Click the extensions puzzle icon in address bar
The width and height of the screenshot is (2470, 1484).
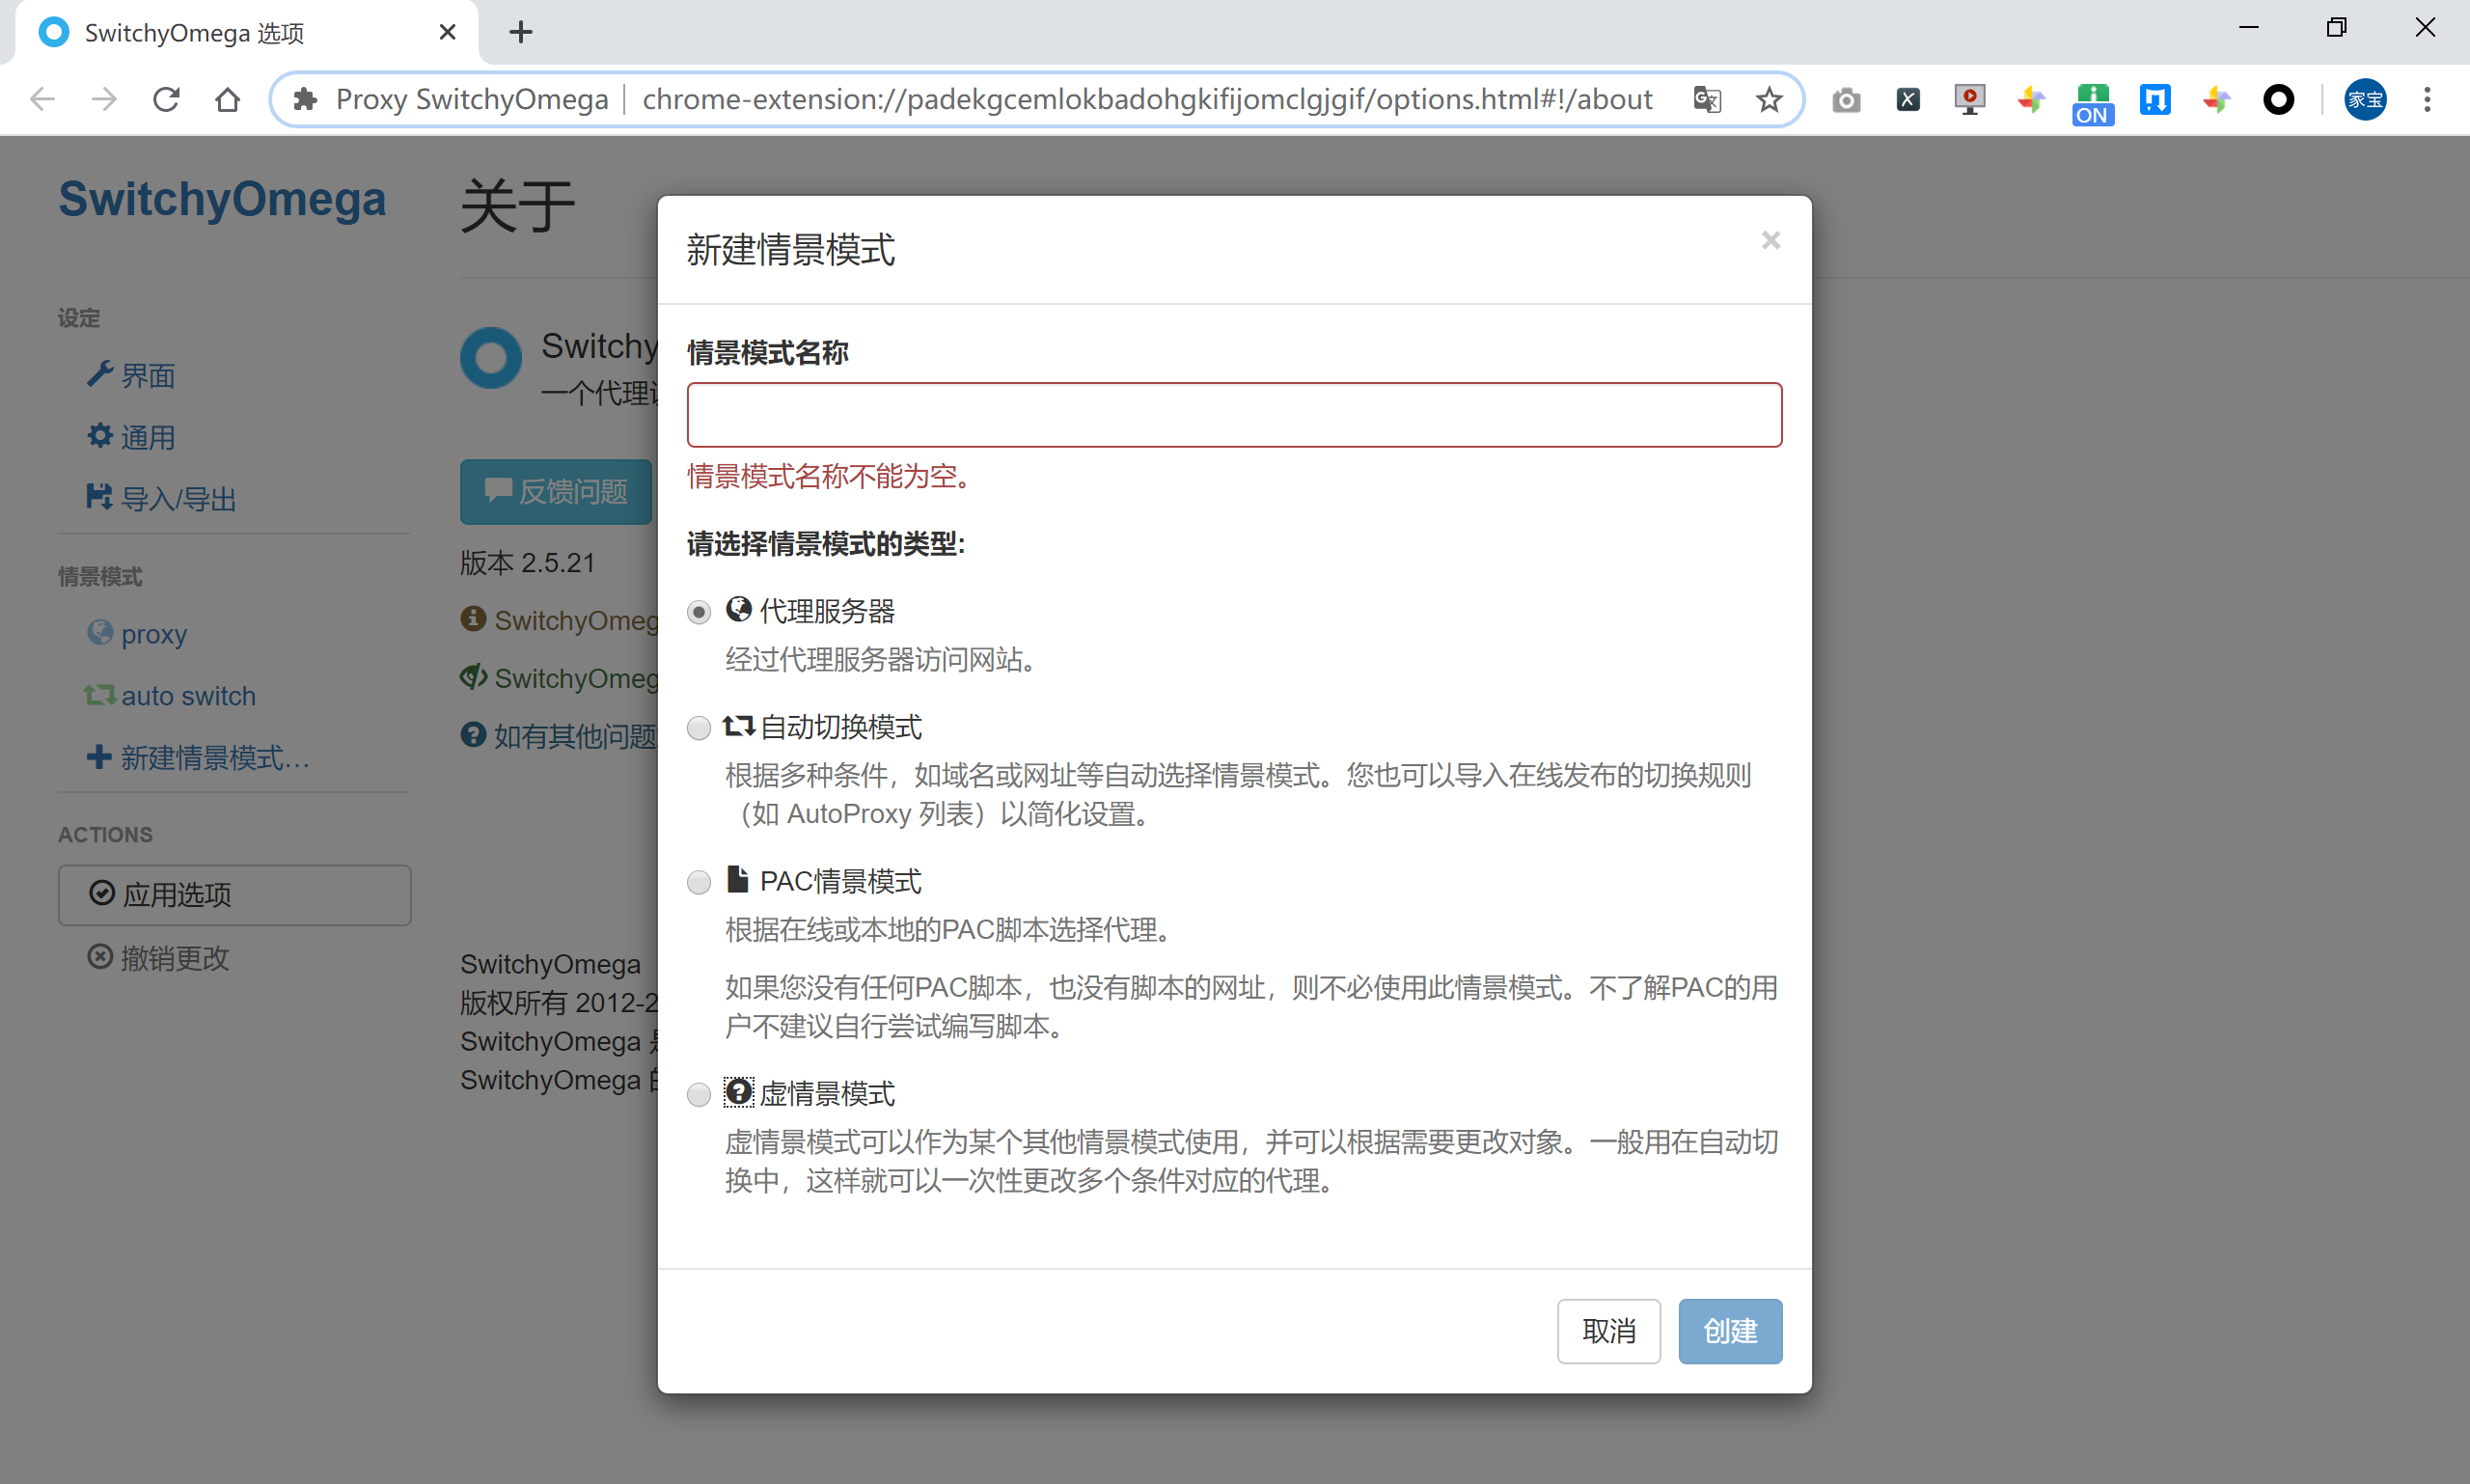coord(305,99)
